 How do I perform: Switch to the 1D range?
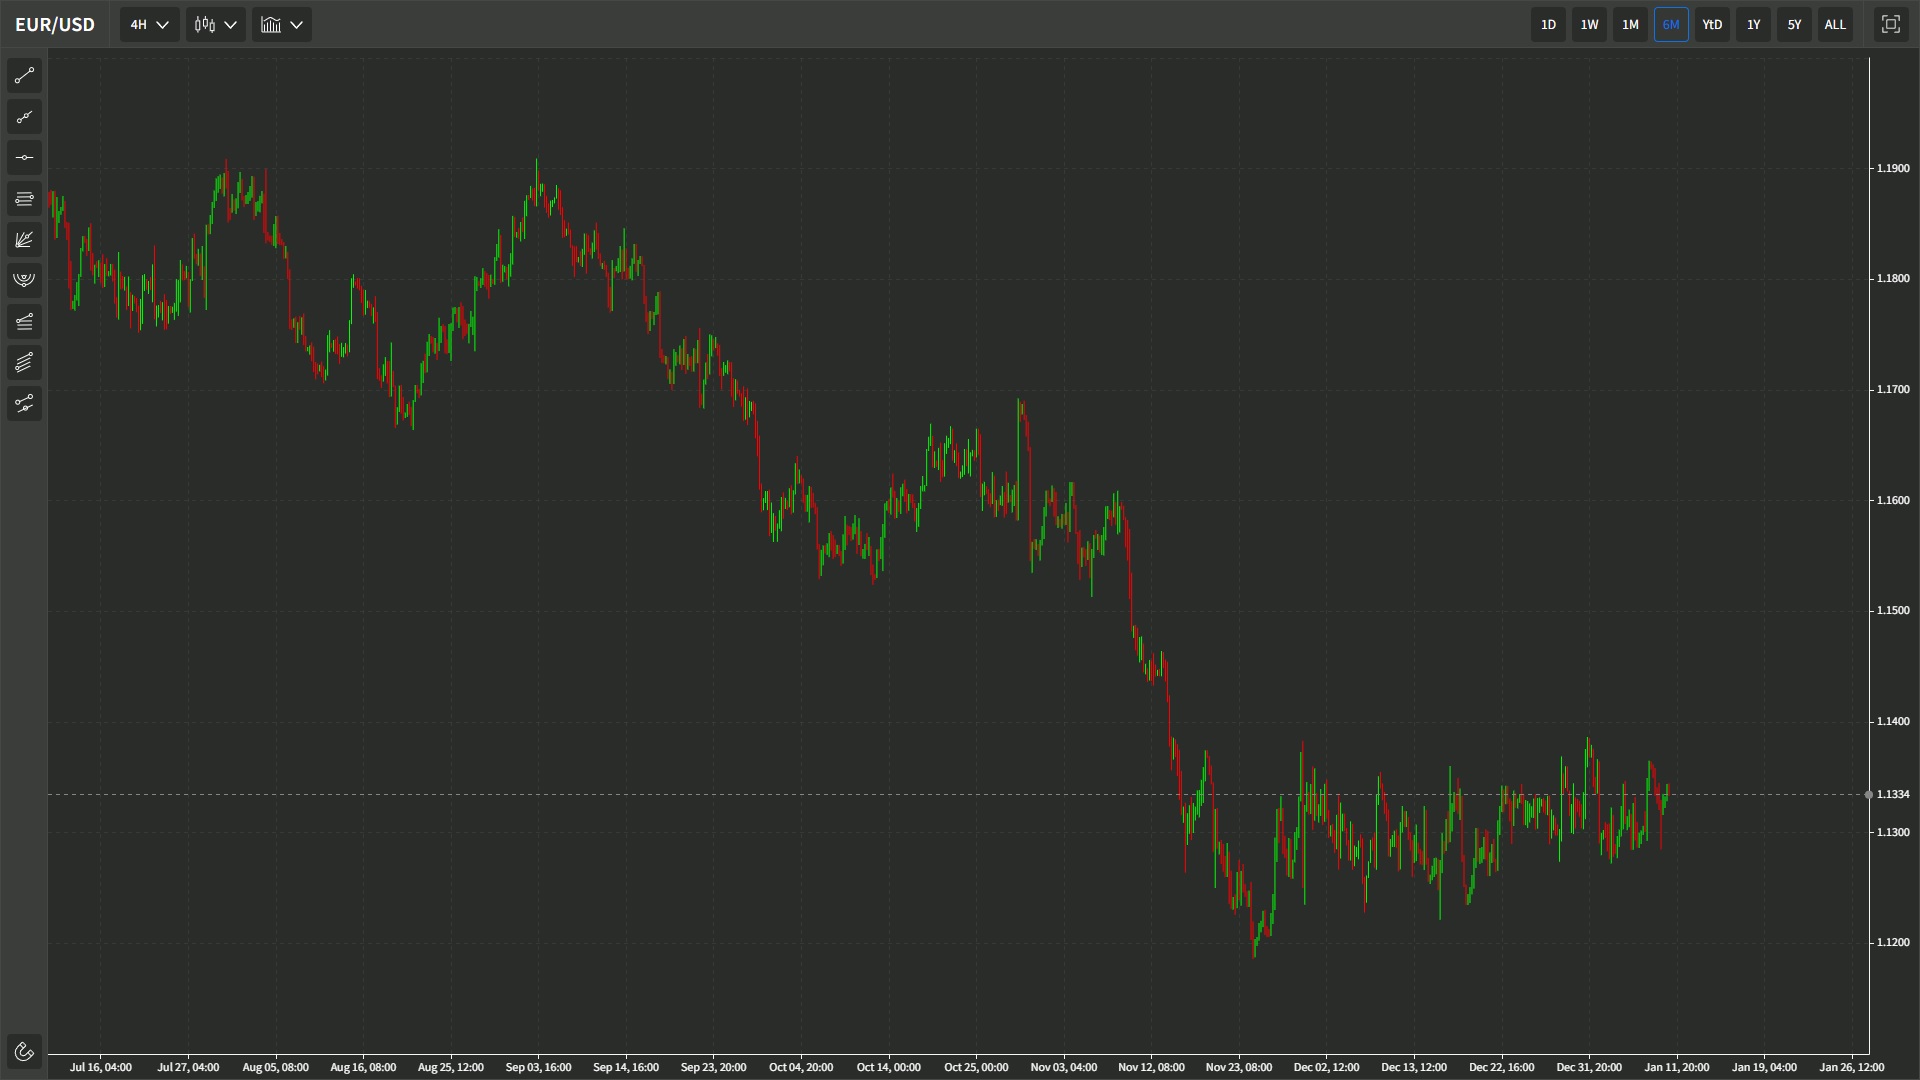point(1548,25)
